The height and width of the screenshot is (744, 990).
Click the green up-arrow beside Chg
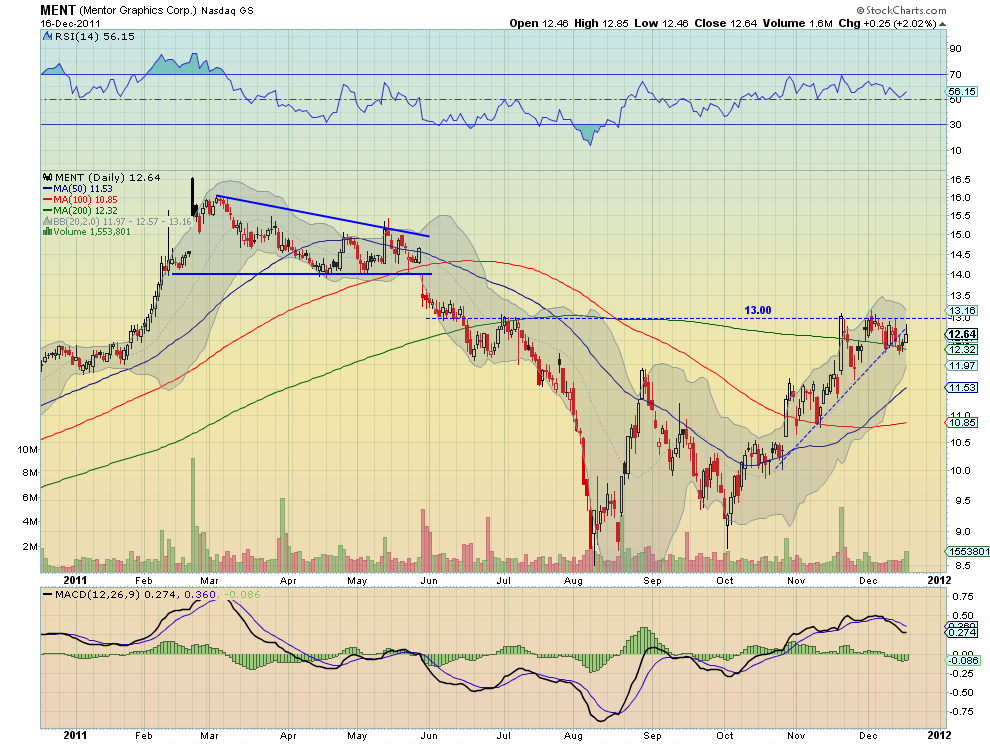[x=943, y=24]
